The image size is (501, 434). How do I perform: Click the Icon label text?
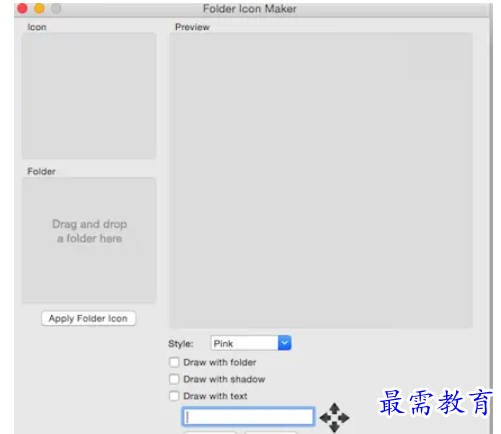pos(37,27)
